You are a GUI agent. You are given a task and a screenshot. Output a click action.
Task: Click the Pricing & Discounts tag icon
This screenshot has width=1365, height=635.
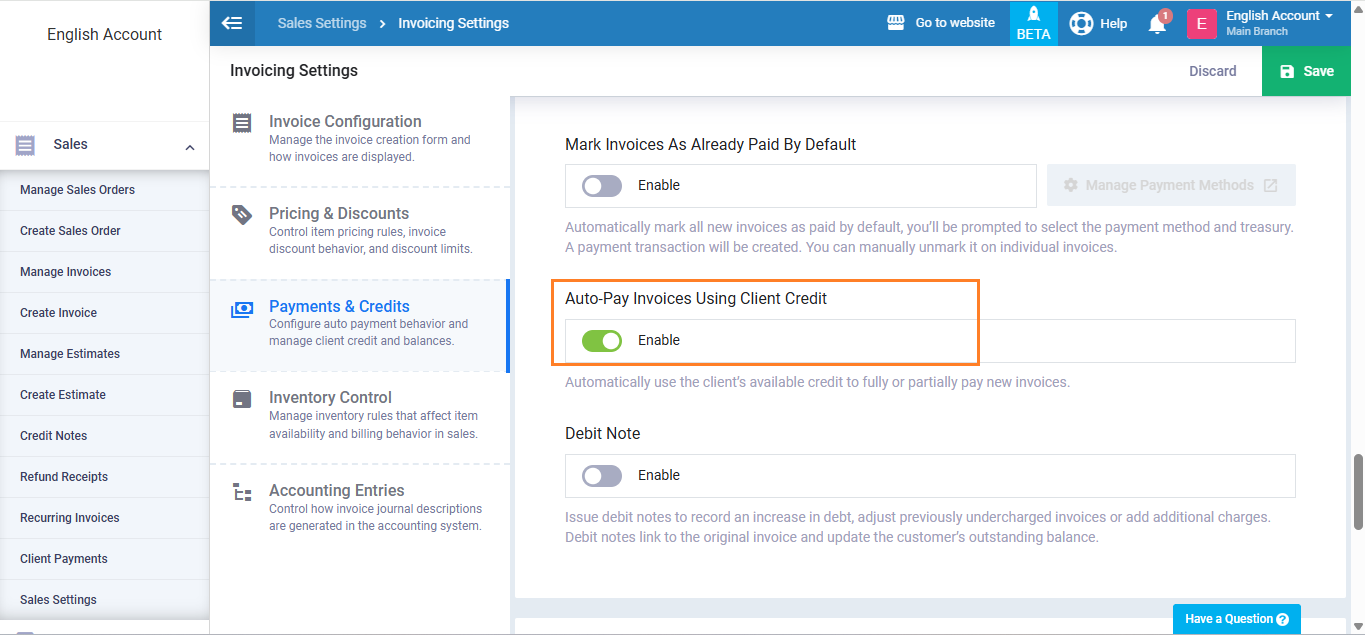click(242, 215)
